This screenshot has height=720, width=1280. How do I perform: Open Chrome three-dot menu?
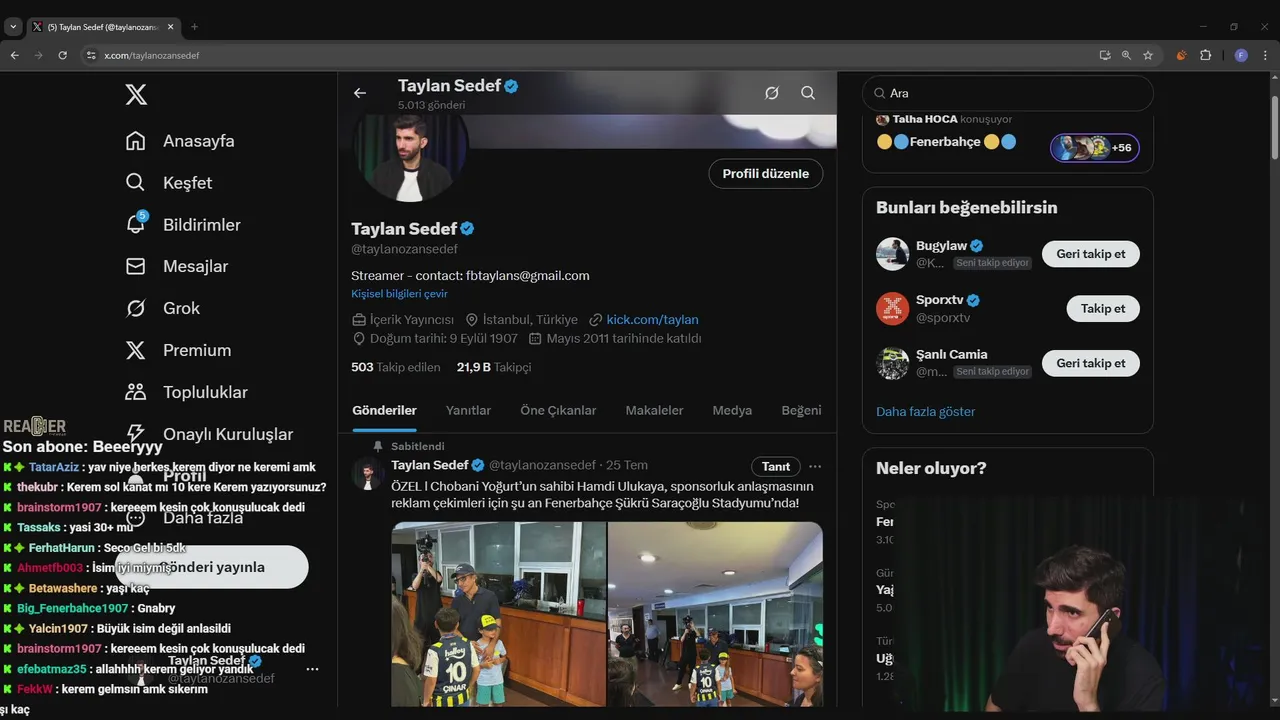click(x=1265, y=56)
